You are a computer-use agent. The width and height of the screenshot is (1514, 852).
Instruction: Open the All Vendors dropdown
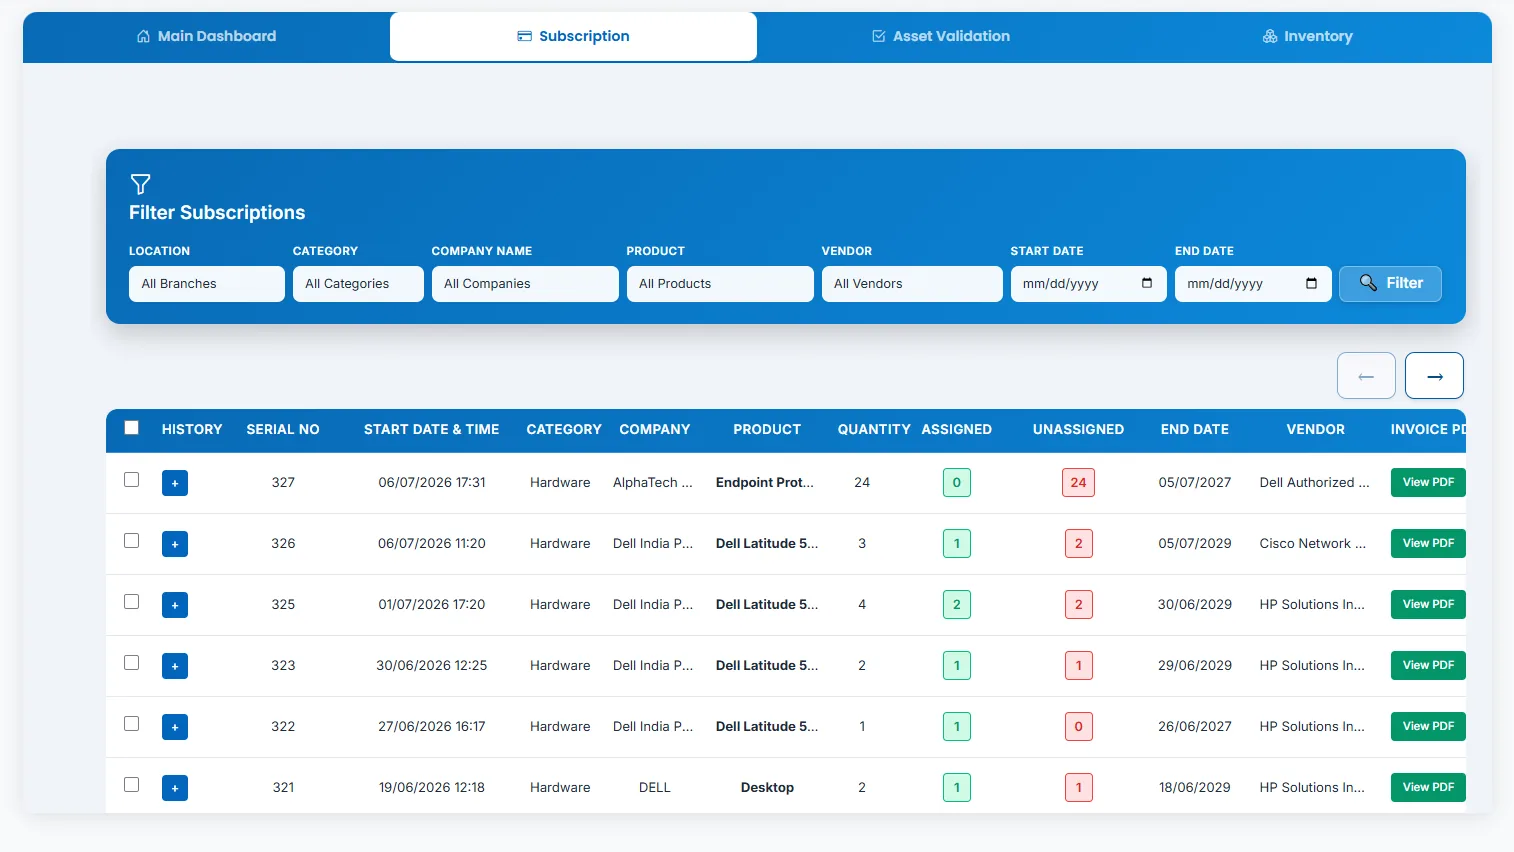[x=912, y=284]
